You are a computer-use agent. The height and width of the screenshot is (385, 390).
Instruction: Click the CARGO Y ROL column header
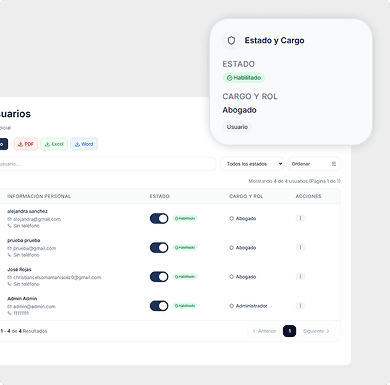(x=246, y=196)
